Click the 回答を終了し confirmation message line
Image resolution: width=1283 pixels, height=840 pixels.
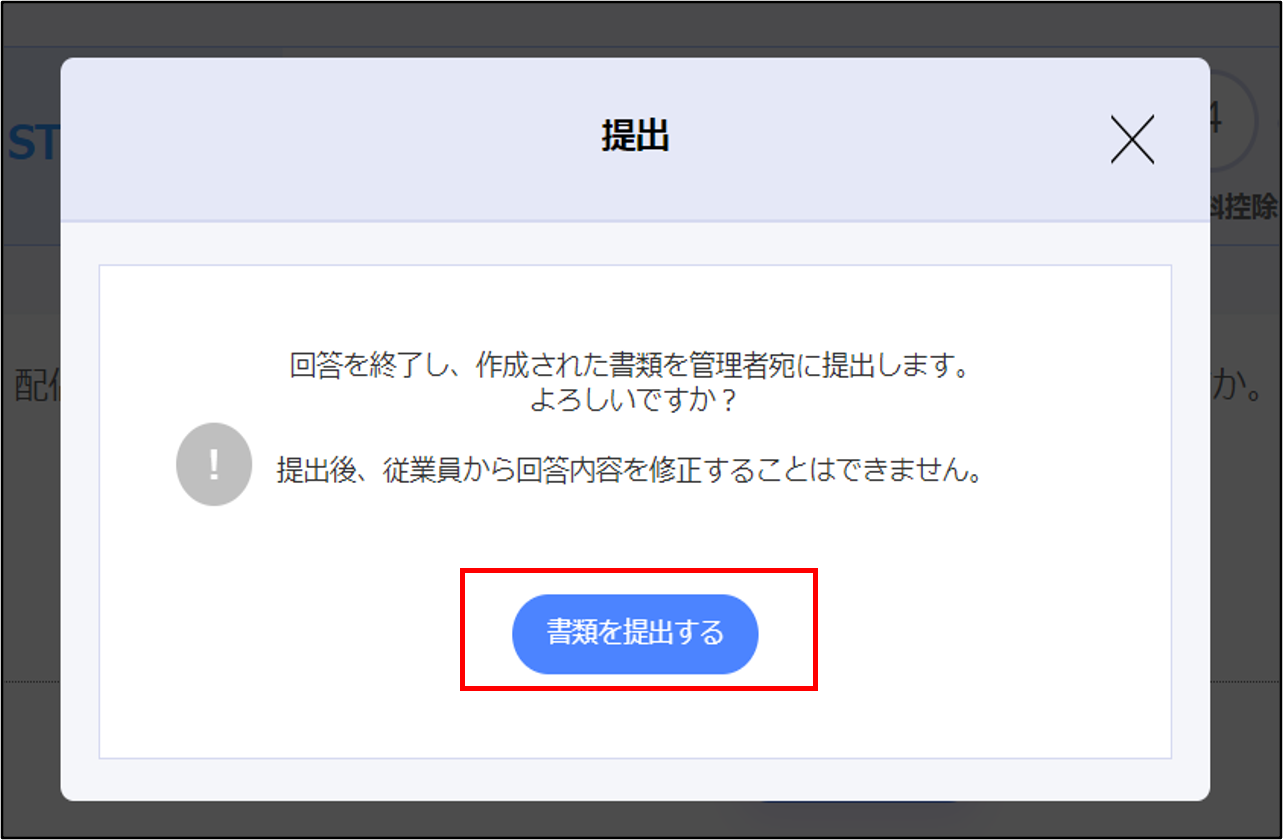(x=630, y=367)
